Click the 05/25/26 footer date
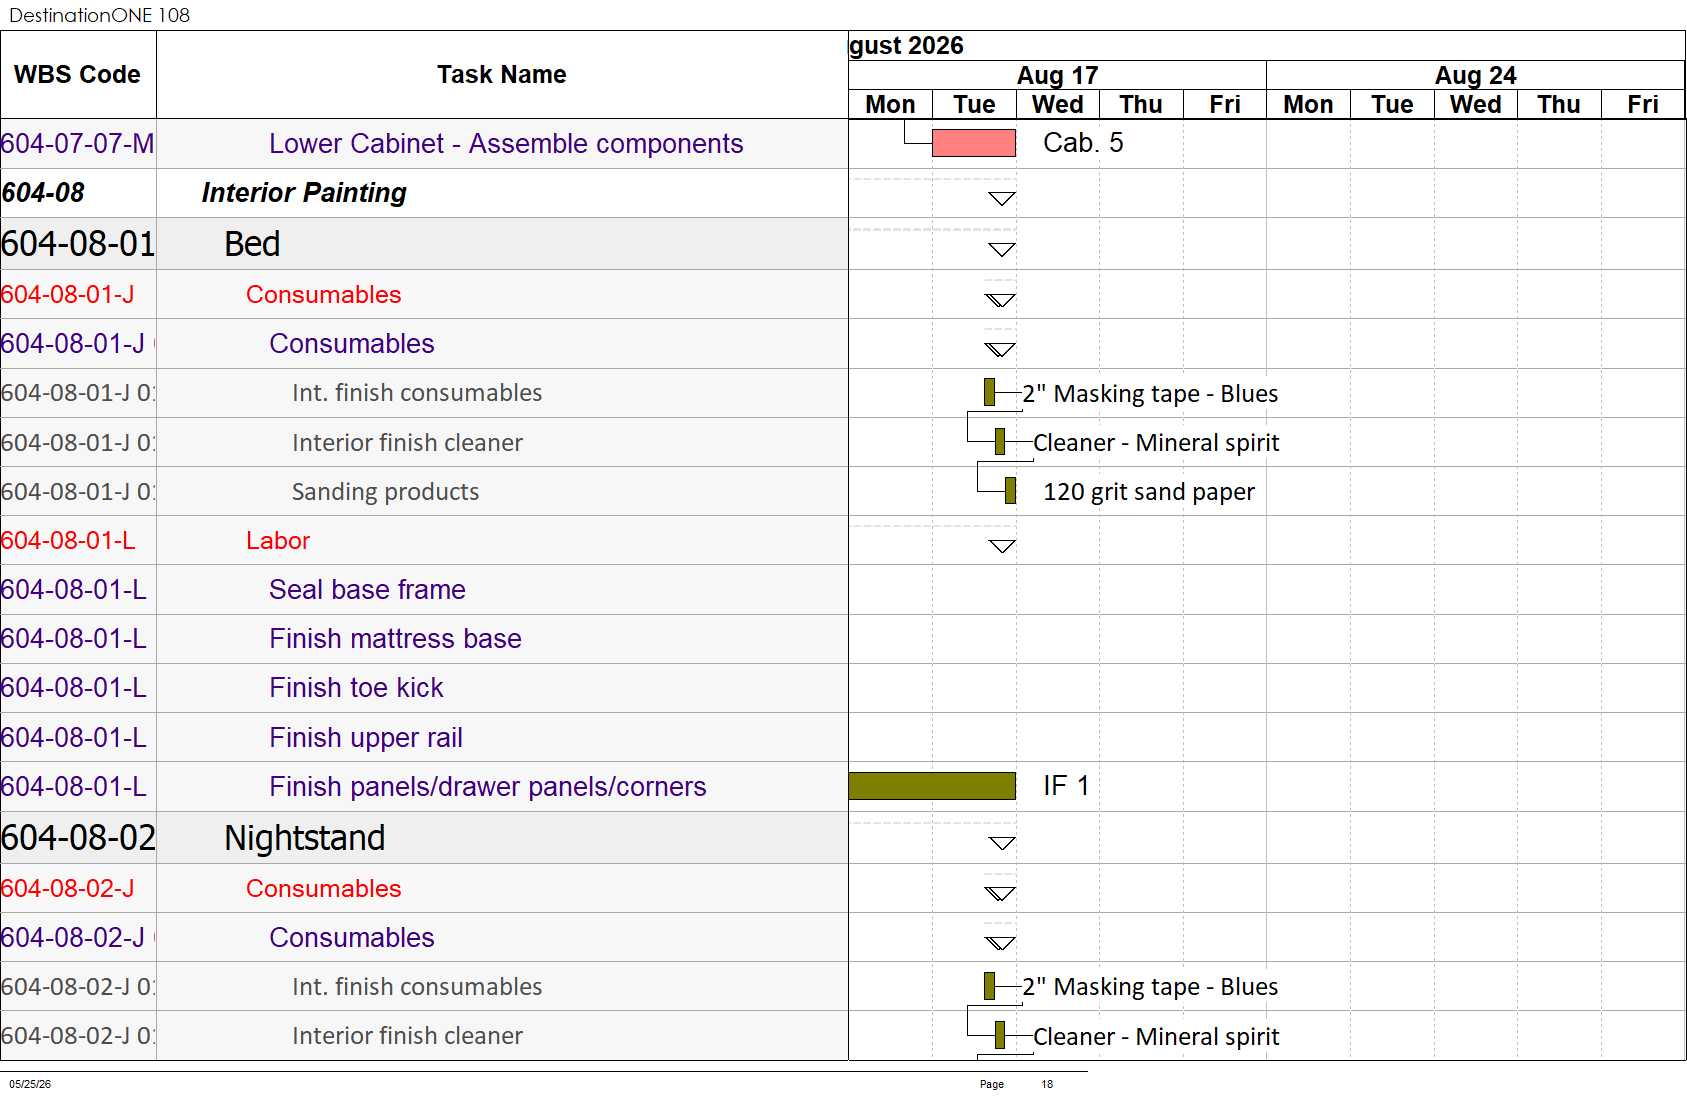The width and height of the screenshot is (1687, 1097). point(30,1084)
